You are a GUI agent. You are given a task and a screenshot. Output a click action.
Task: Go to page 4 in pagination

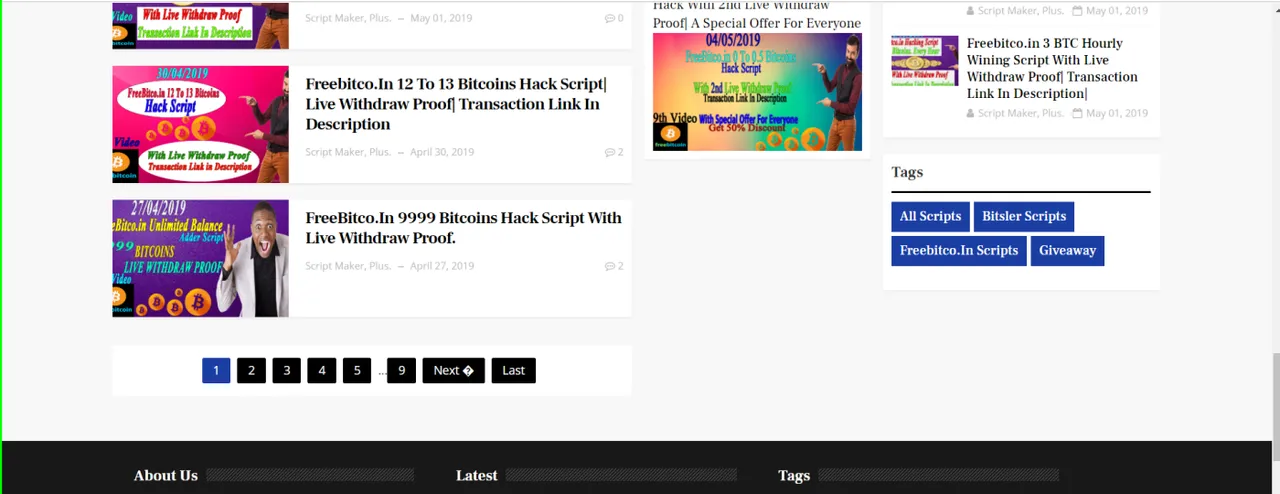pos(321,370)
